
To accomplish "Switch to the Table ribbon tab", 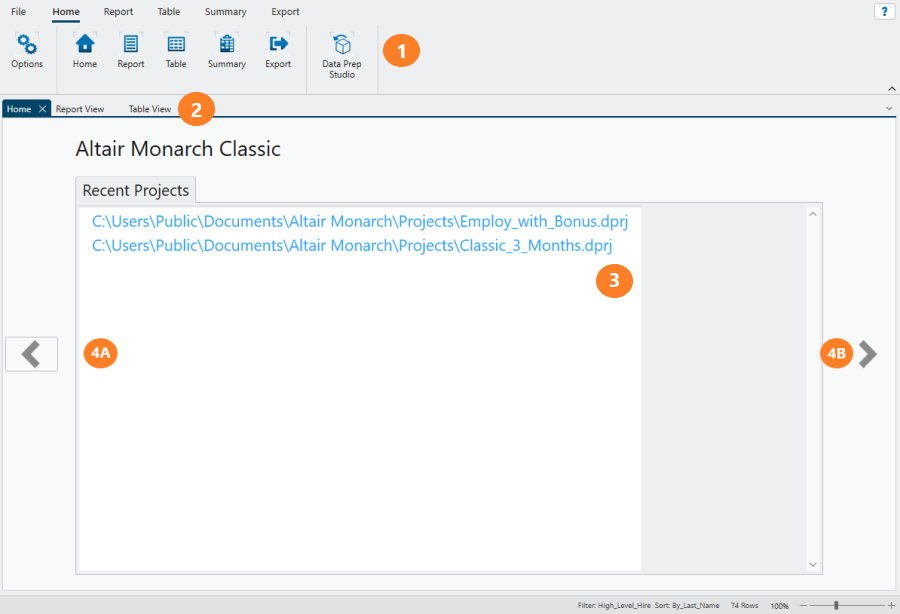I will pos(169,11).
